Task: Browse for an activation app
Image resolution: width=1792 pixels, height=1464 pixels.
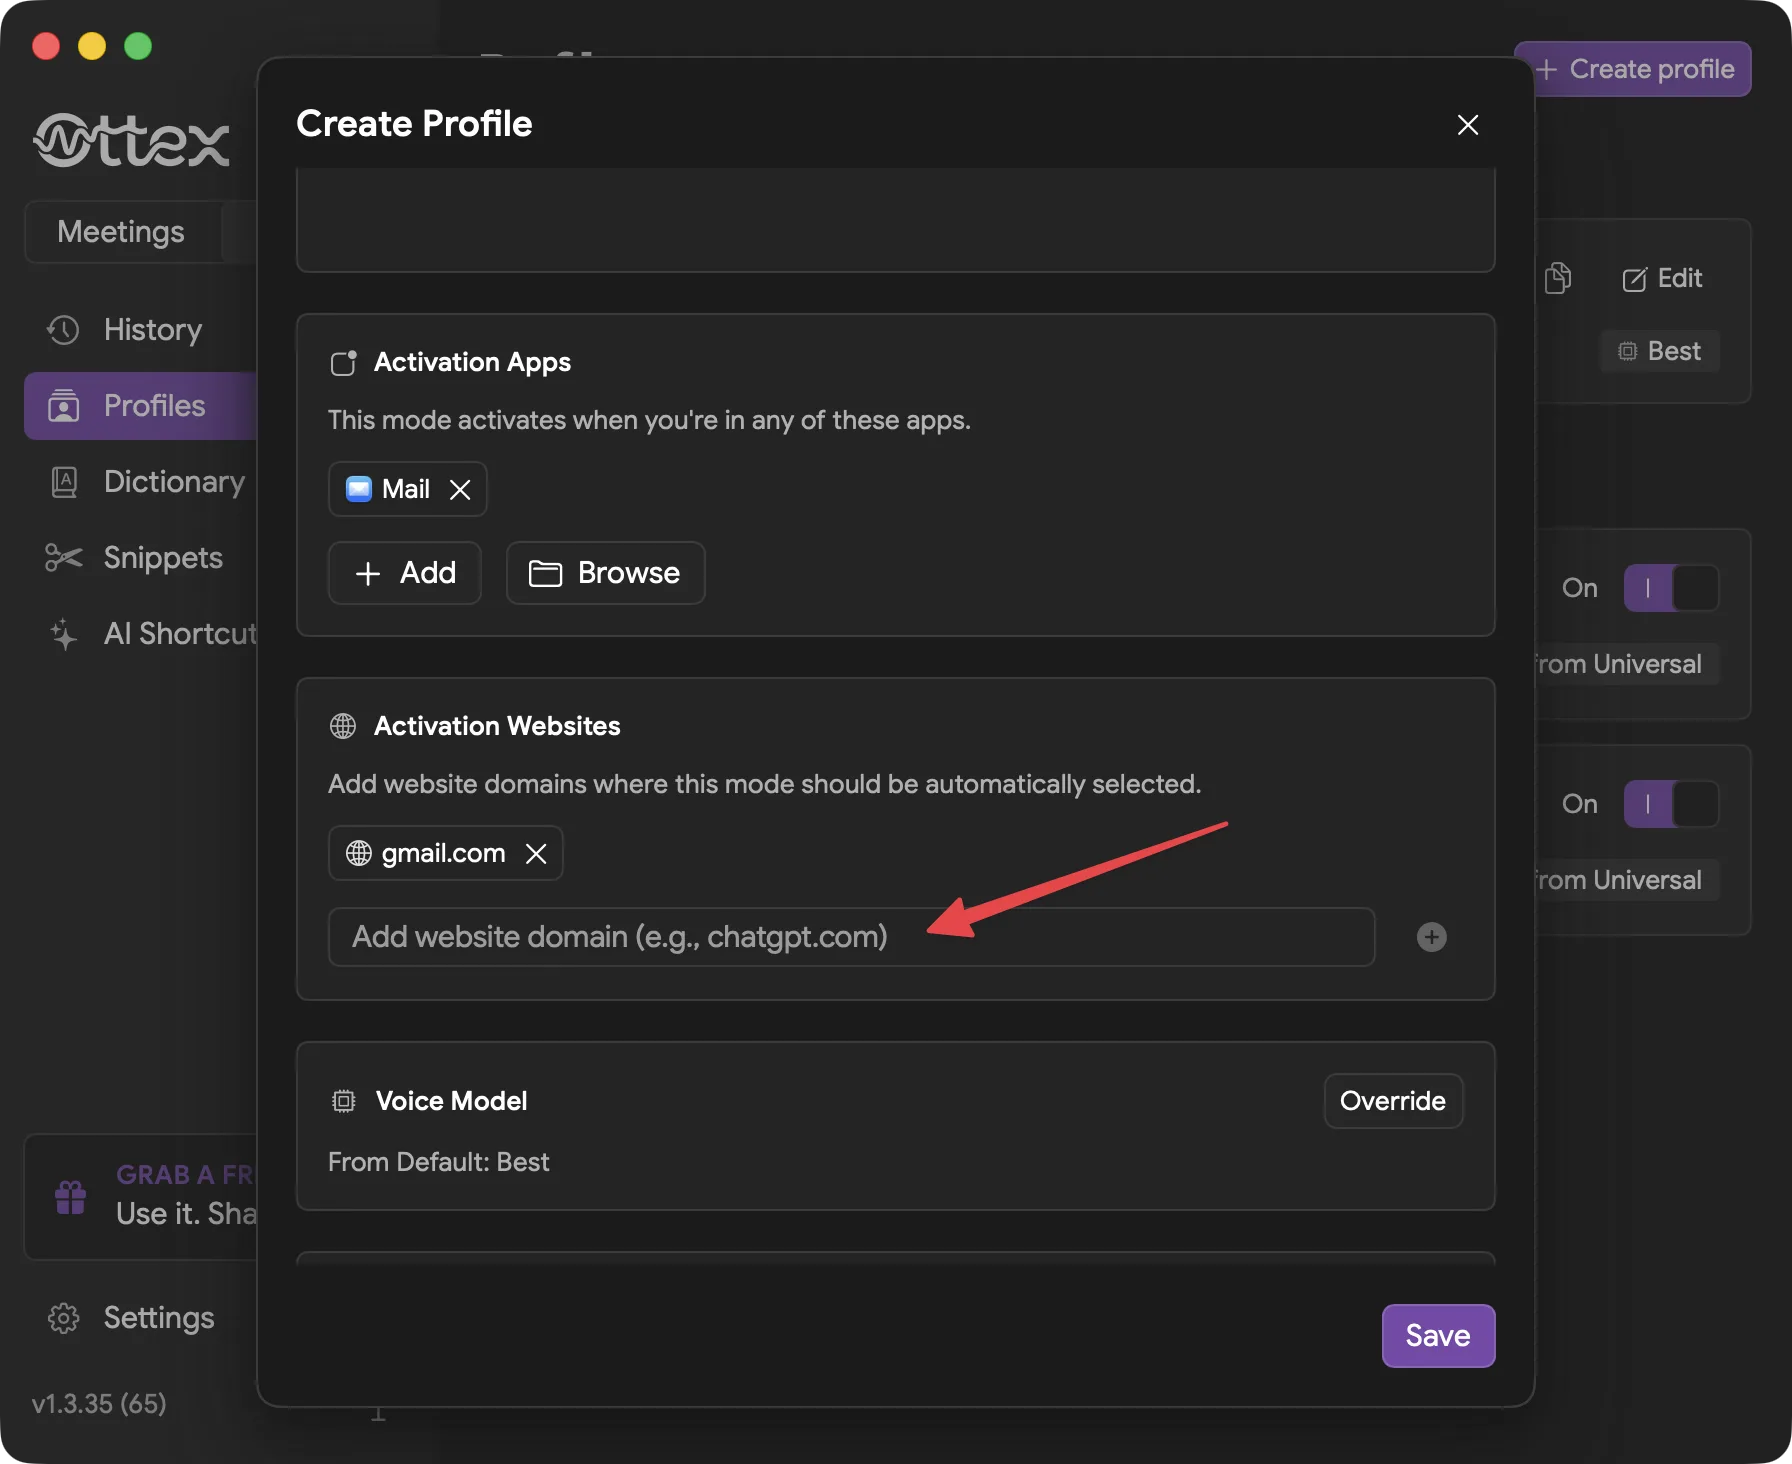Action: click(605, 573)
